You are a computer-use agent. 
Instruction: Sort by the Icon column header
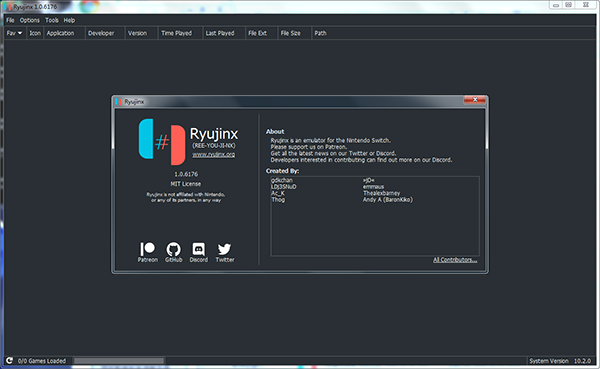(x=35, y=33)
